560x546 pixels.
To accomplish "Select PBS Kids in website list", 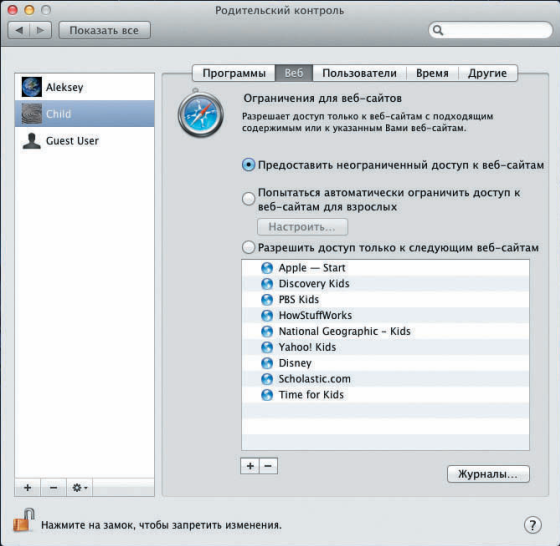I will (x=385, y=300).
